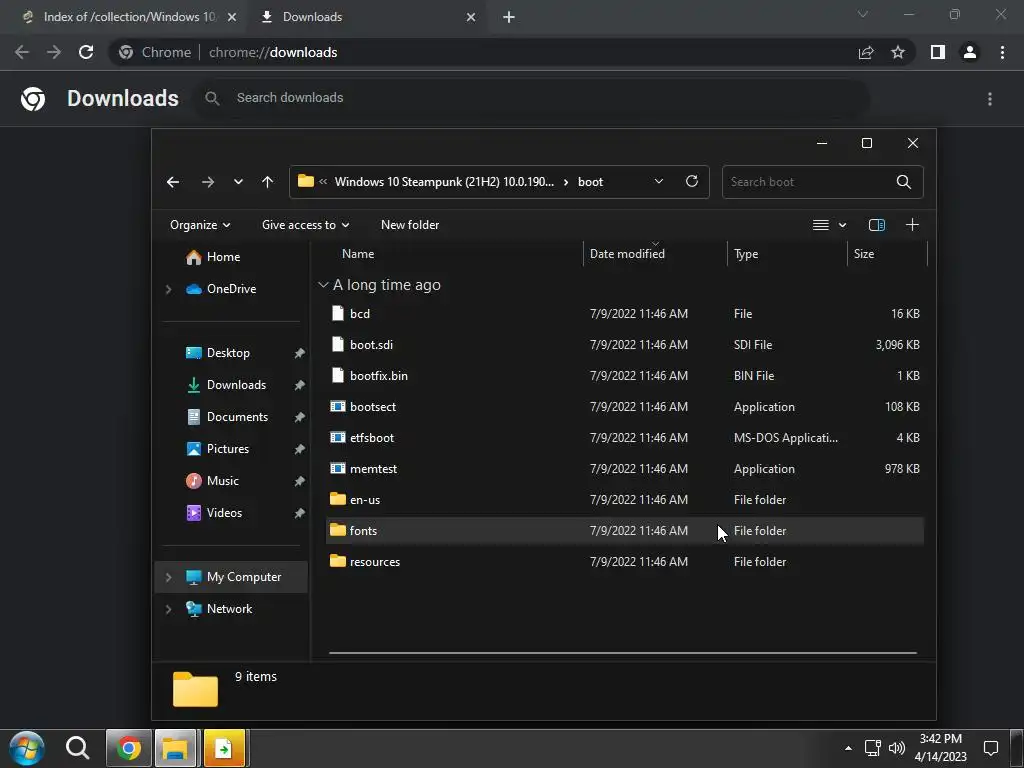The image size is (1024, 768).
Task: Click the horizontal scrollbar in file list
Action: tap(622, 652)
